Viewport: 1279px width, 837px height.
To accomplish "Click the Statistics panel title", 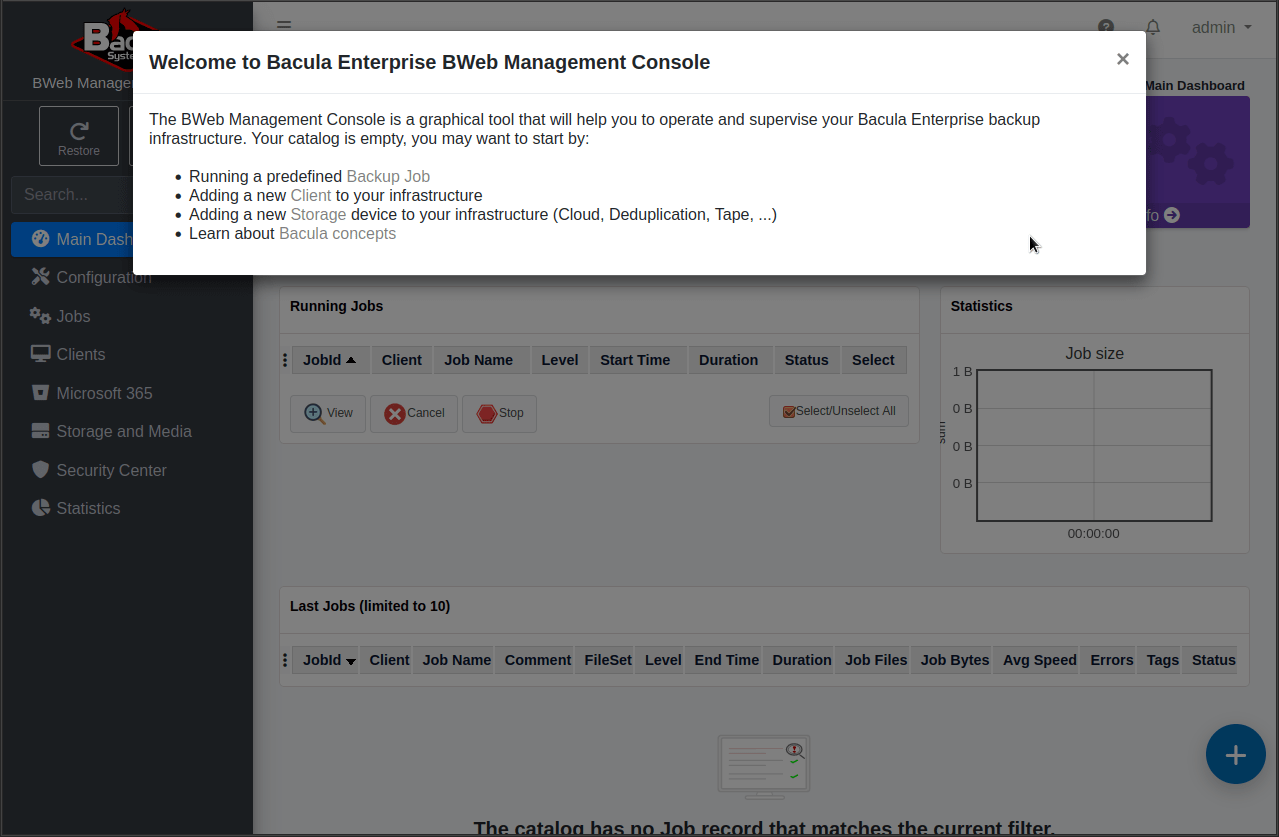I will [982, 306].
